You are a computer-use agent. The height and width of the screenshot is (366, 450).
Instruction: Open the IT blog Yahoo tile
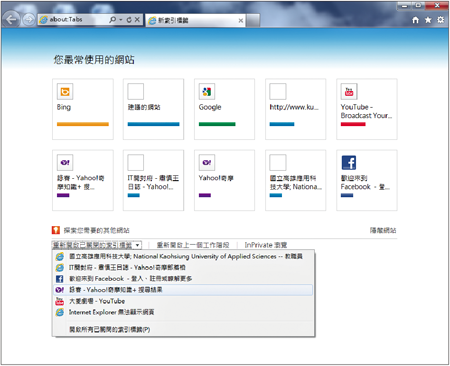(x=153, y=180)
